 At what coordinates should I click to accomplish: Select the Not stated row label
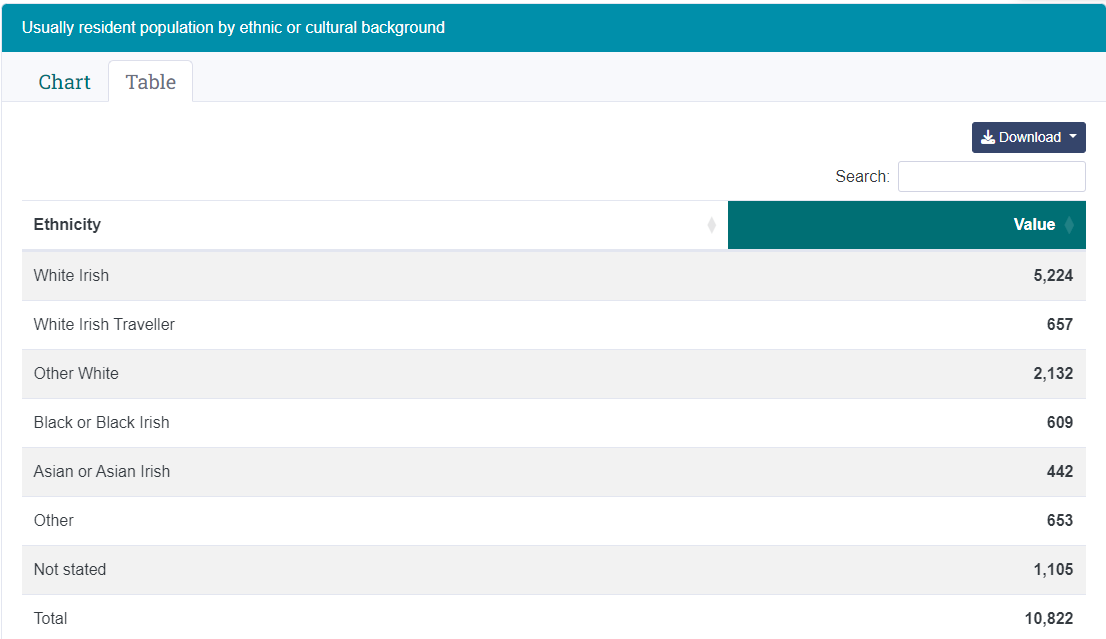coord(70,569)
